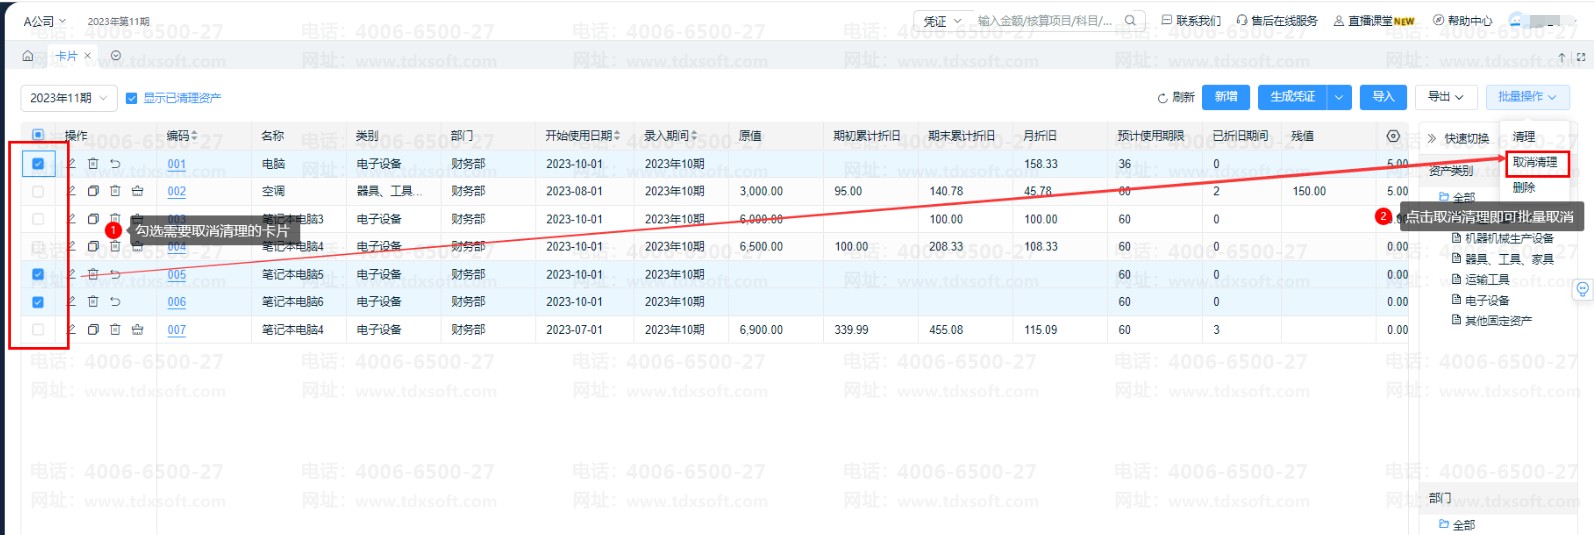Click the up-arrow collapse icon at top right

click(1562, 57)
